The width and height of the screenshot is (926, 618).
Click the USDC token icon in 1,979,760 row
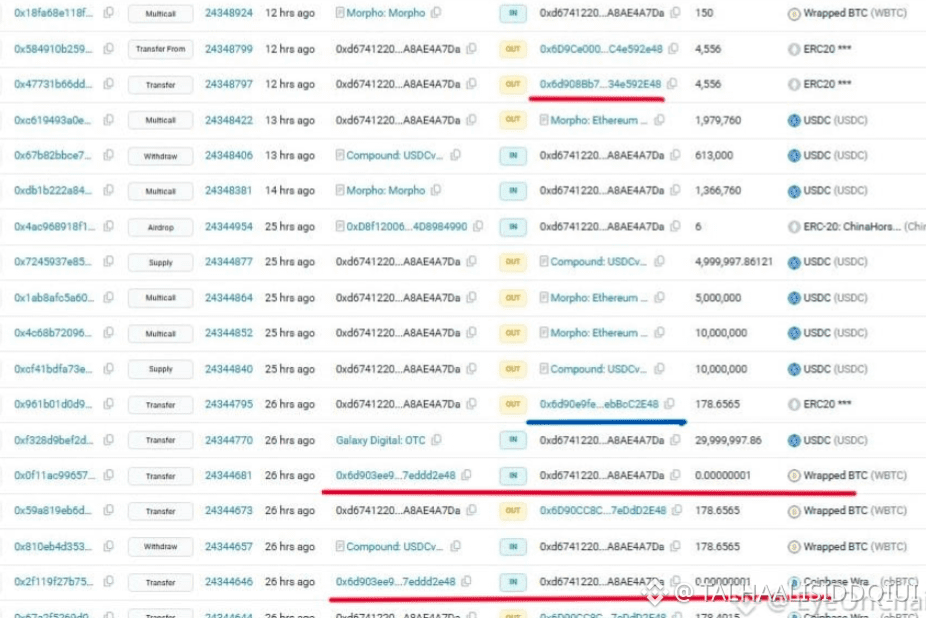click(x=794, y=120)
